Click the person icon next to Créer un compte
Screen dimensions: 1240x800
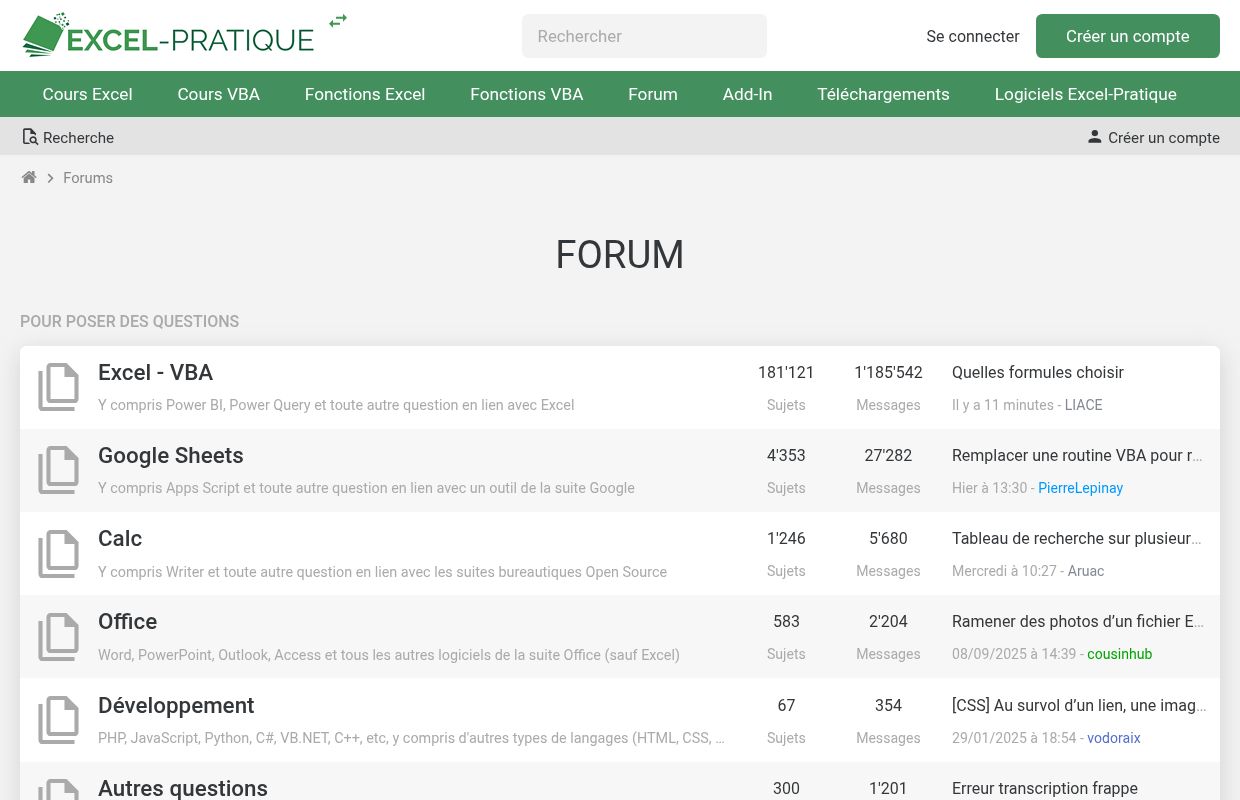coord(1095,137)
